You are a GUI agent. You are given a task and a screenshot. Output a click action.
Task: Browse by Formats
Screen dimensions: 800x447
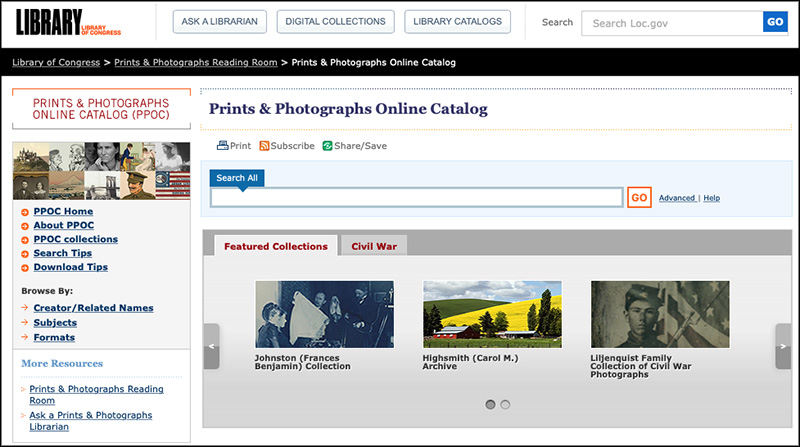[x=54, y=337]
